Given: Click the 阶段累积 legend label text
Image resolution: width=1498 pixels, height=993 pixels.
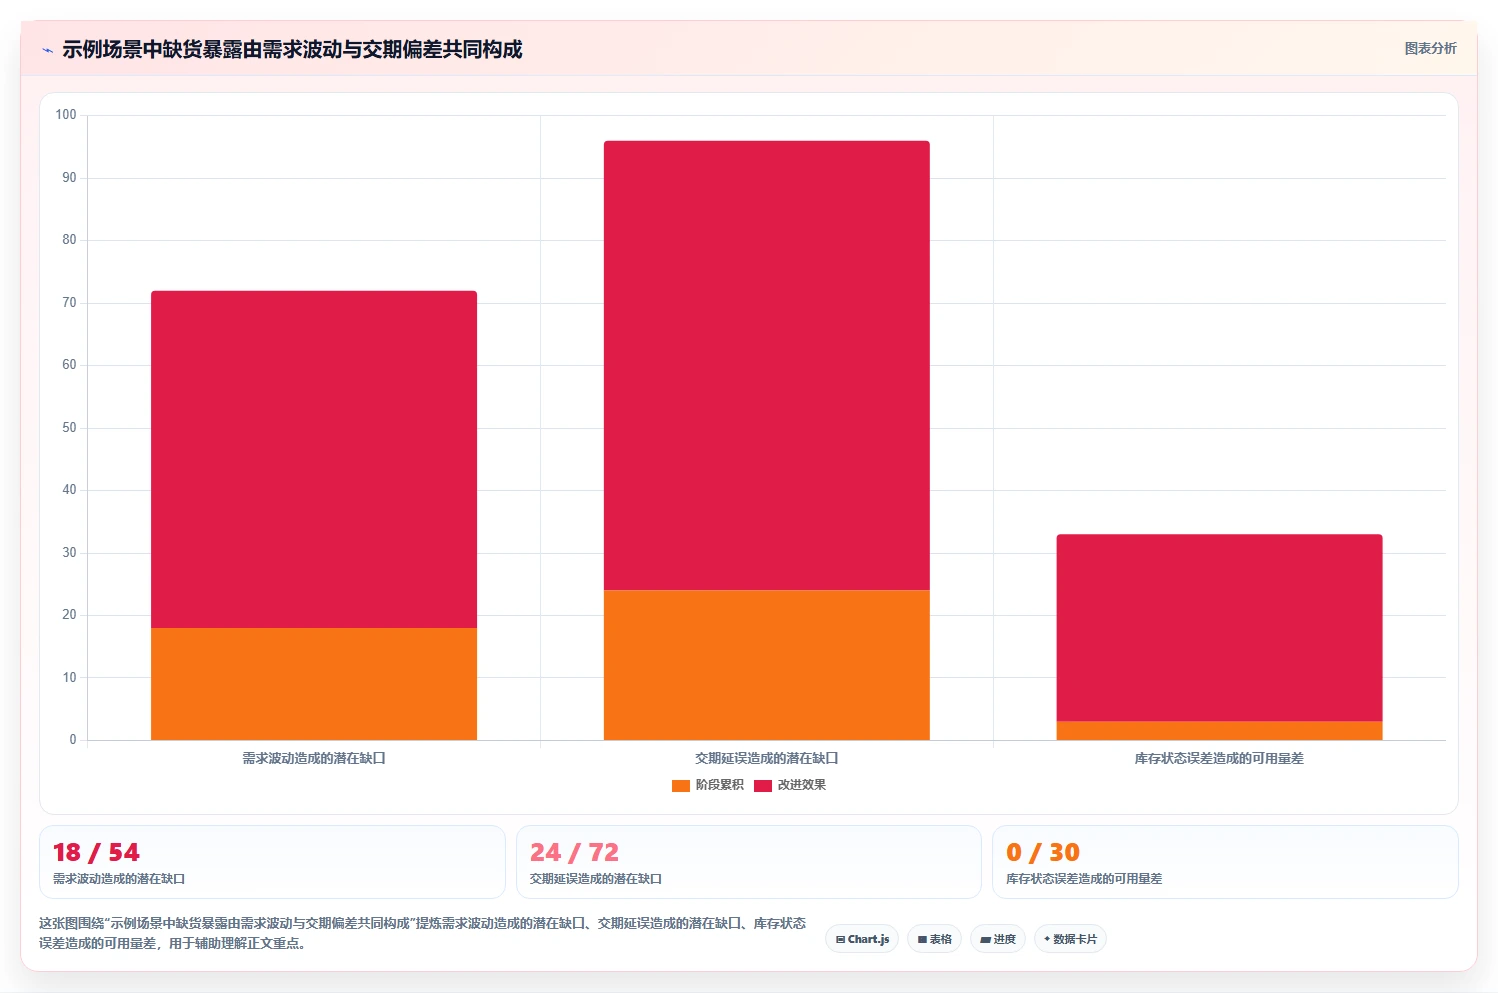Looking at the screenshot, I should pyautogui.click(x=720, y=785).
